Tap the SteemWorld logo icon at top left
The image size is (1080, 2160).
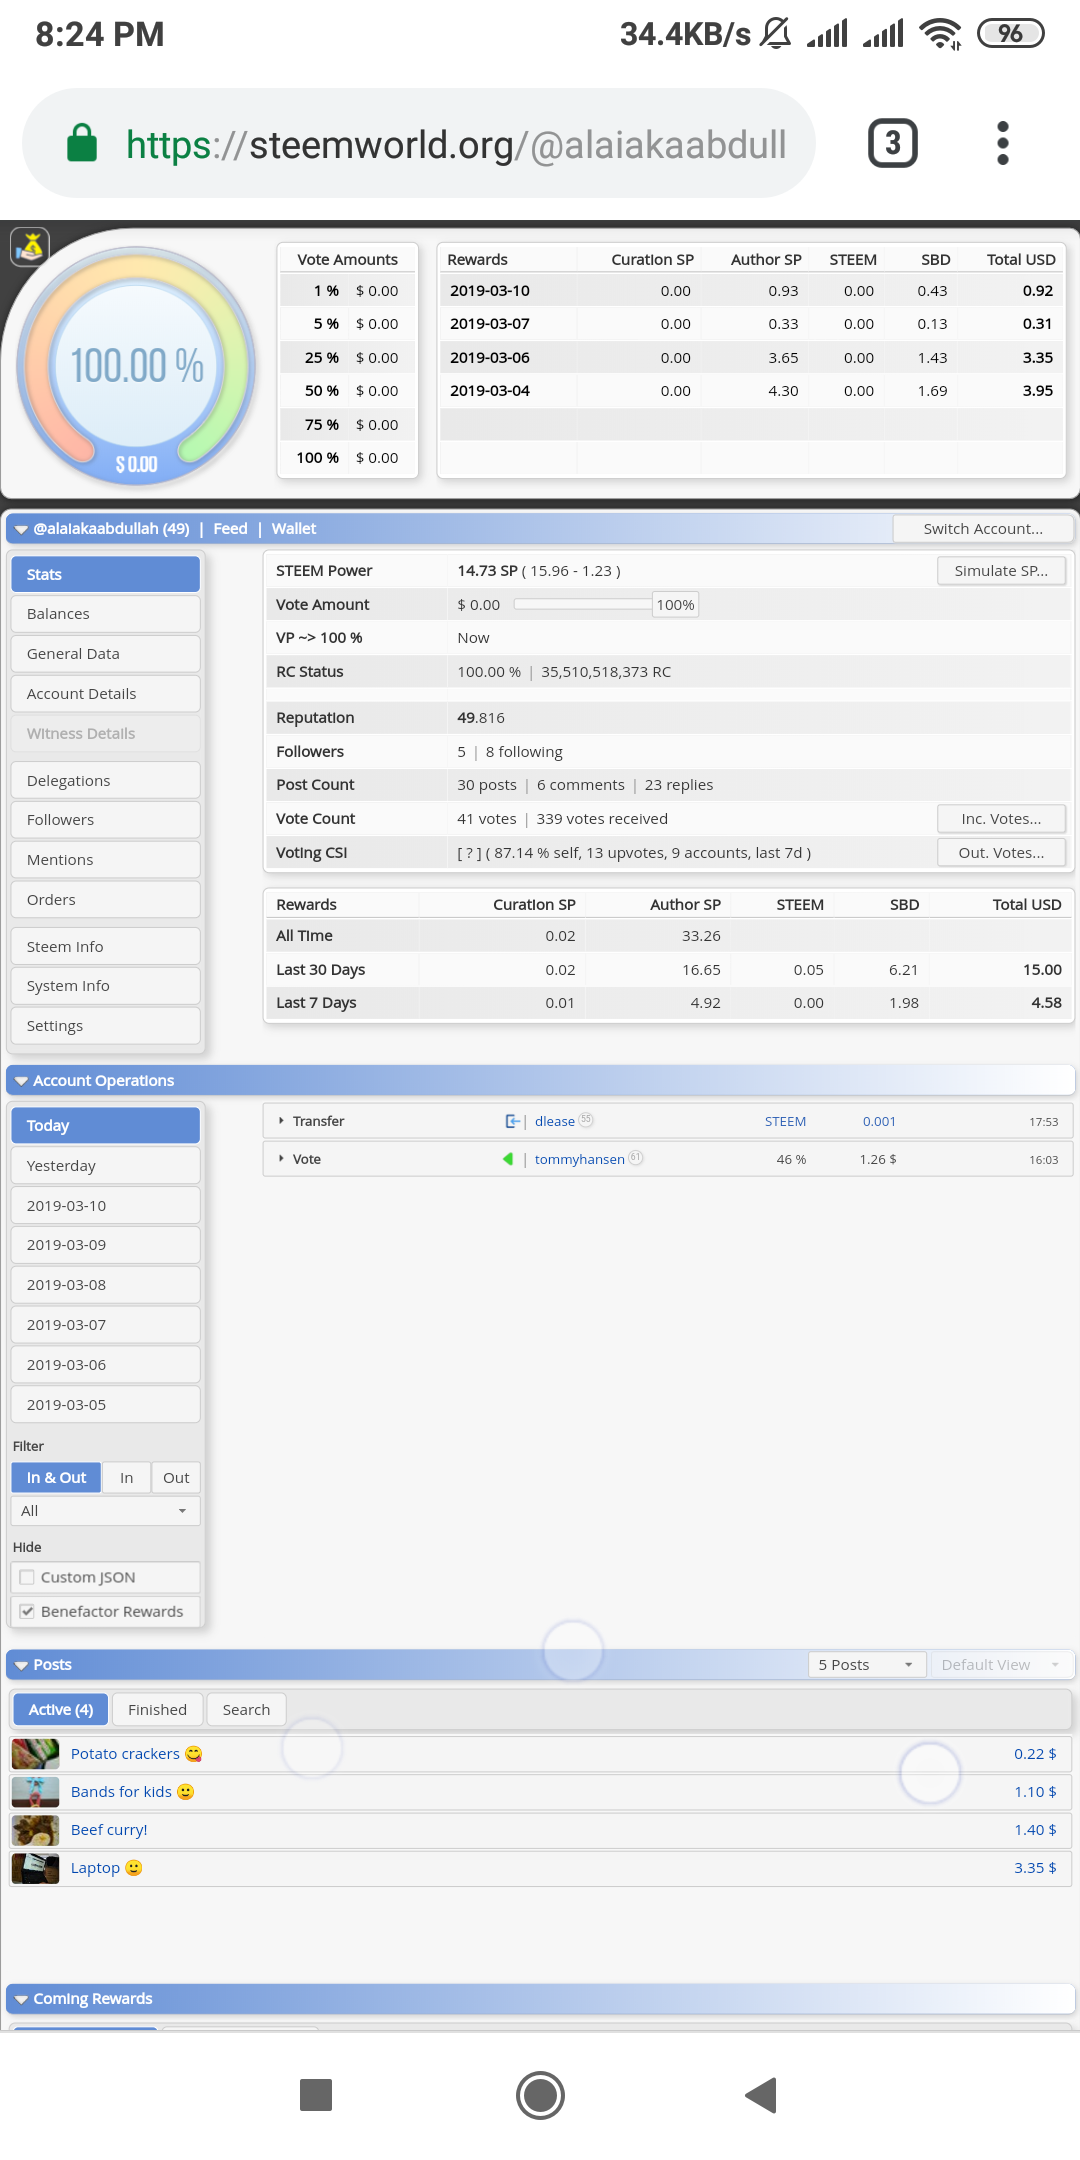coord(30,246)
